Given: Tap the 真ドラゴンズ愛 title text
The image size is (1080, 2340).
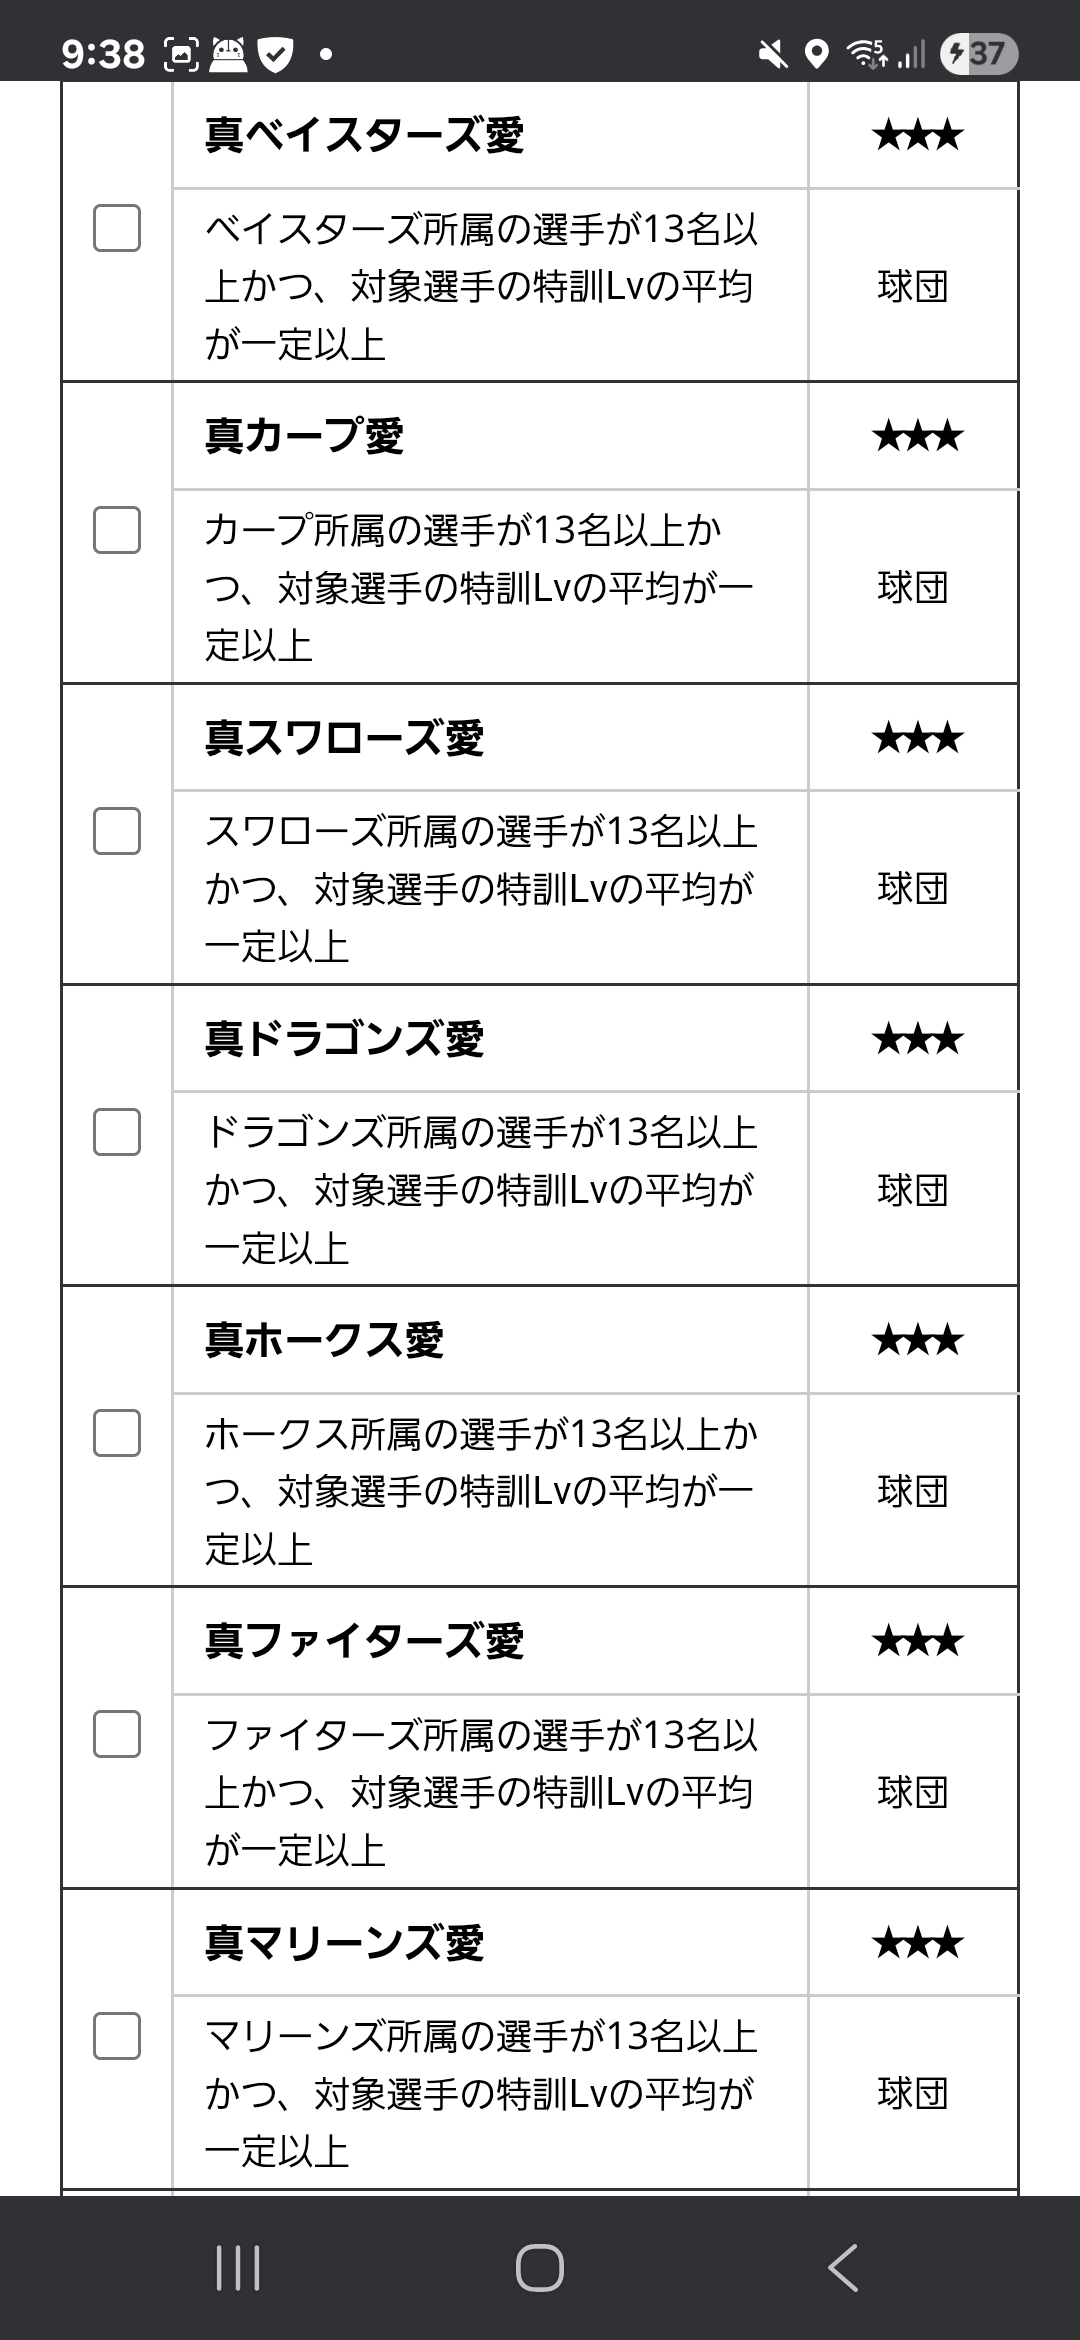Looking at the screenshot, I should point(344,1039).
